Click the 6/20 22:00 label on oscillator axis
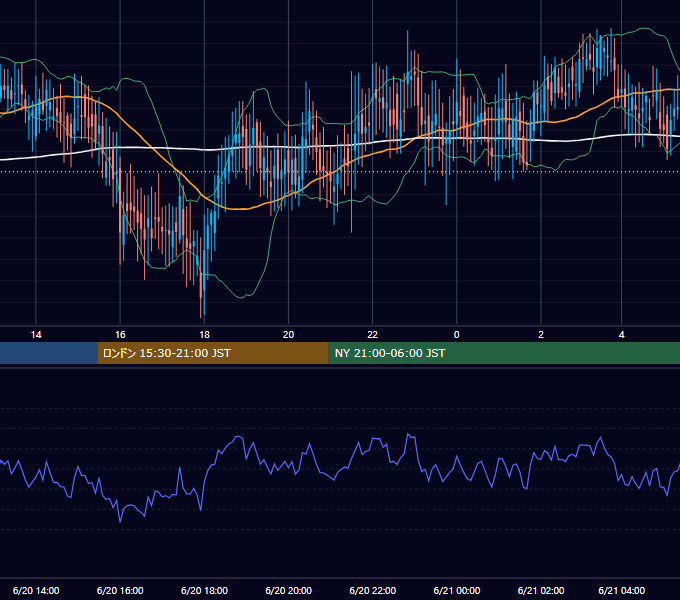Viewport: 680px width, 600px height. pos(373,590)
